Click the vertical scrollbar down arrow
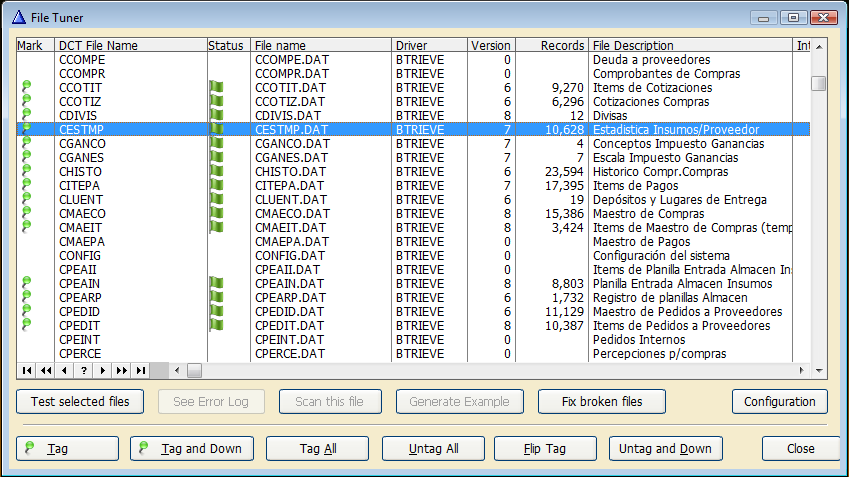Viewport: 849px width, 477px height. [819, 371]
